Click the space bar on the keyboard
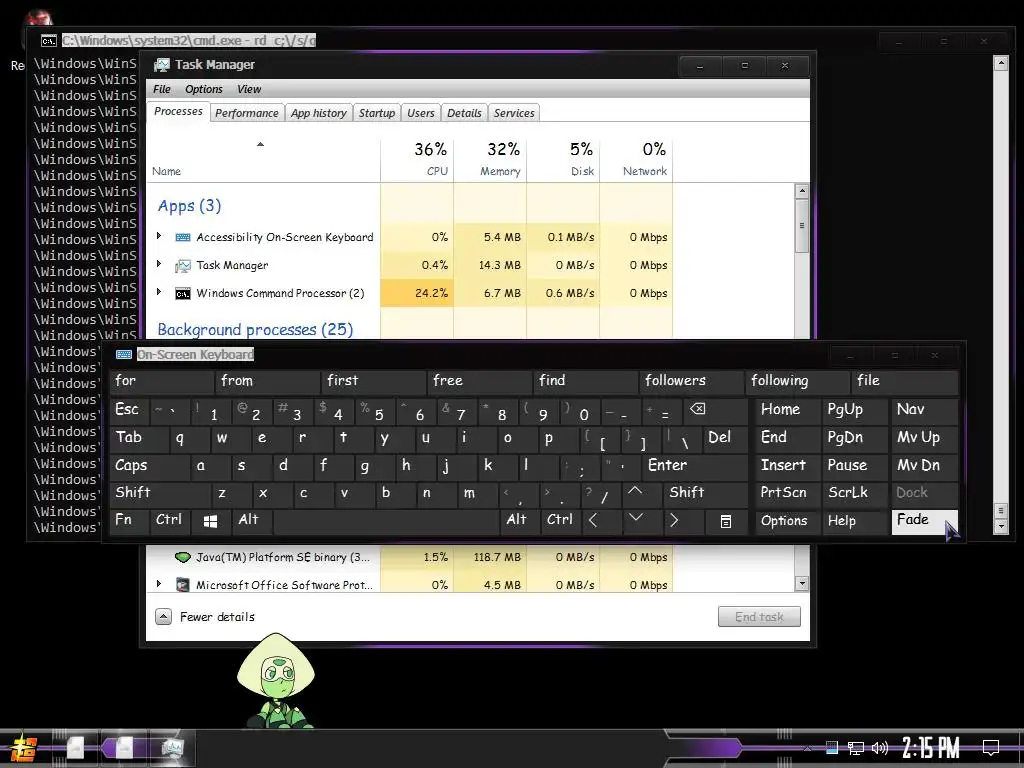The height and width of the screenshot is (768, 1024). click(386, 521)
